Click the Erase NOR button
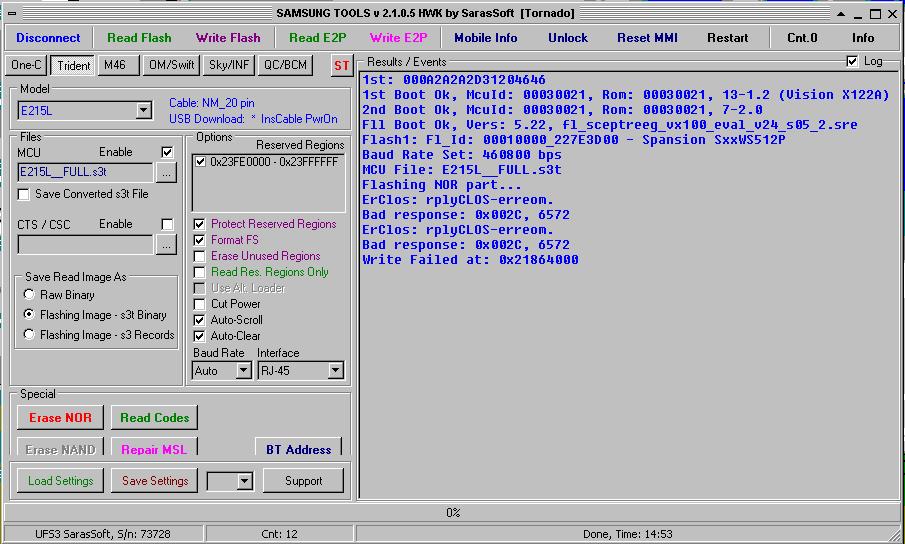 tap(59, 418)
